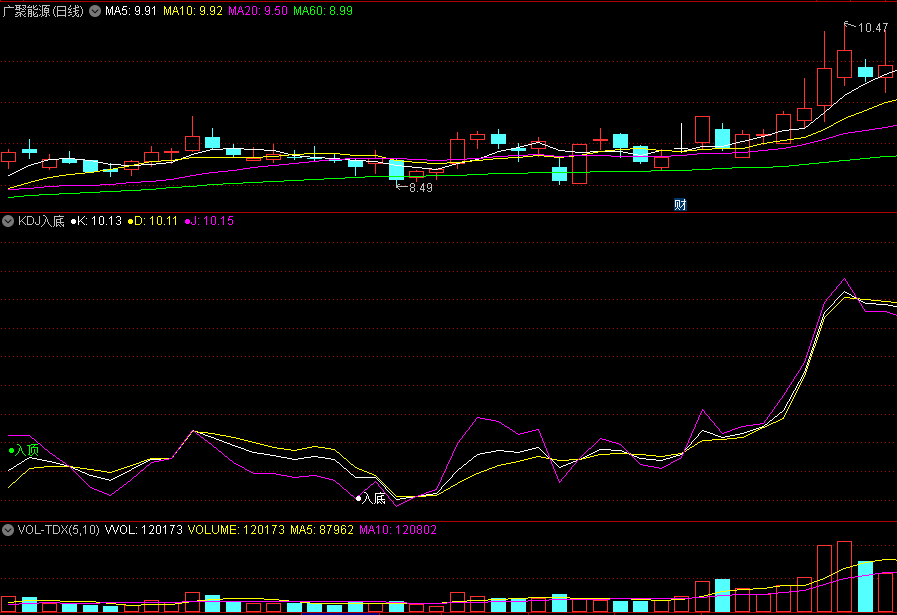Click the 入顶 signal marker
This screenshot has width=897, height=615.
(x=24, y=450)
